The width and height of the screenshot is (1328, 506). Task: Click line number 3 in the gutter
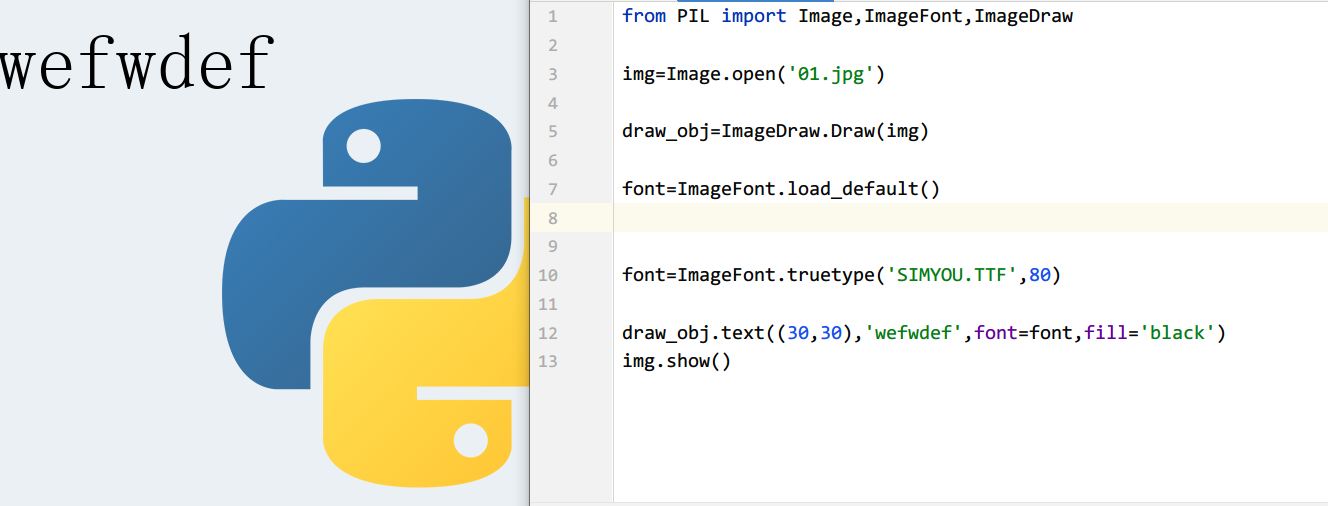tap(553, 74)
